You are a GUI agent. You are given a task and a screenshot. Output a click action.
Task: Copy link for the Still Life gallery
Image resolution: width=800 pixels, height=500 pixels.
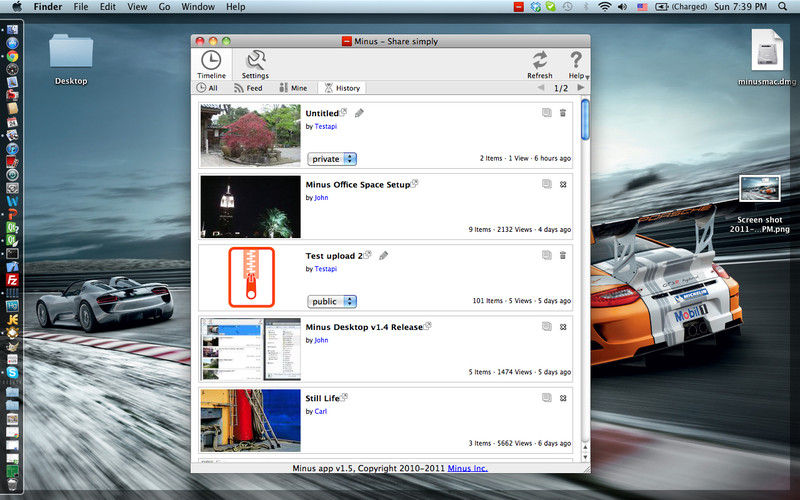(546, 398)
